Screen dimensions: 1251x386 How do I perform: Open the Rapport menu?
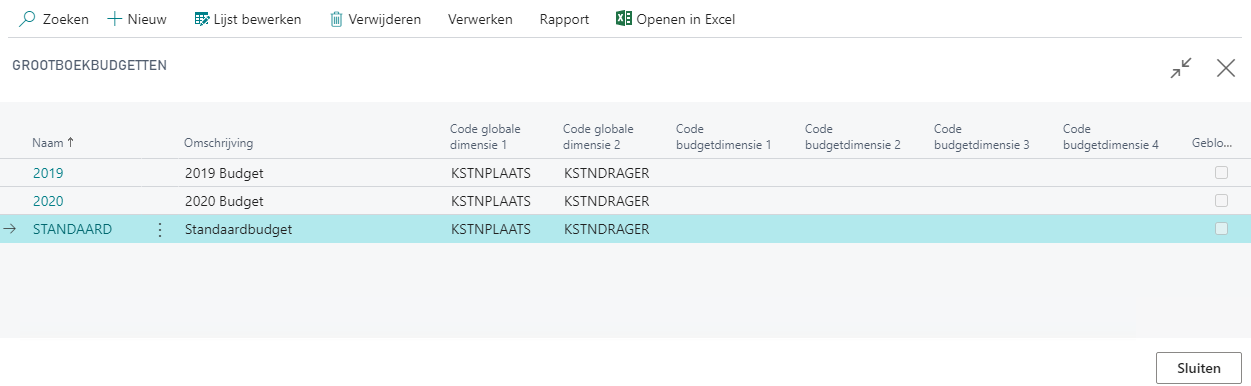pos(564,19)
